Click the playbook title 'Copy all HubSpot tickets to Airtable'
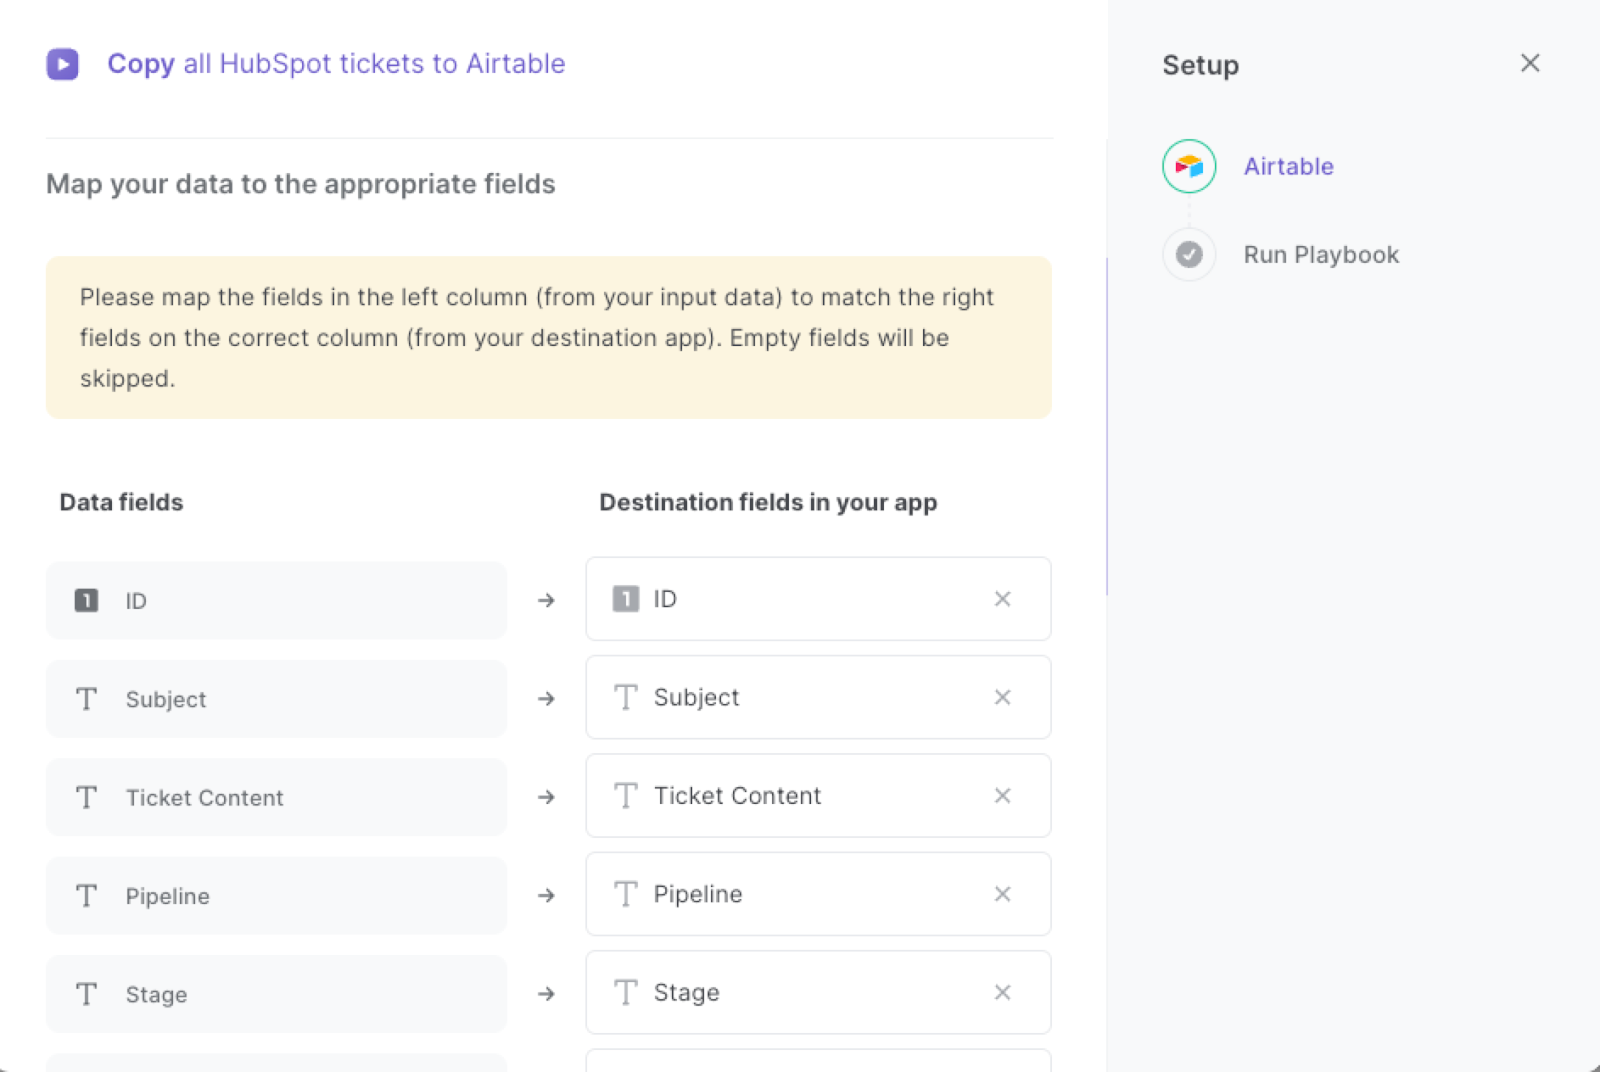The image size is (1600, 1072). 336,64
